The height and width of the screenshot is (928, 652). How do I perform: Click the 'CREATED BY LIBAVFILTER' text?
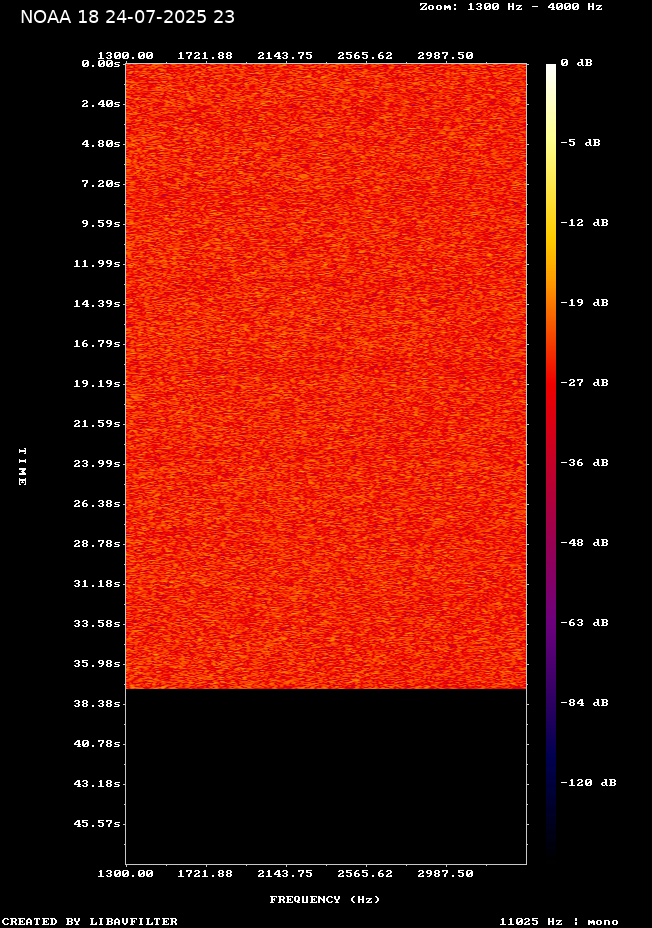click(90, 921)
